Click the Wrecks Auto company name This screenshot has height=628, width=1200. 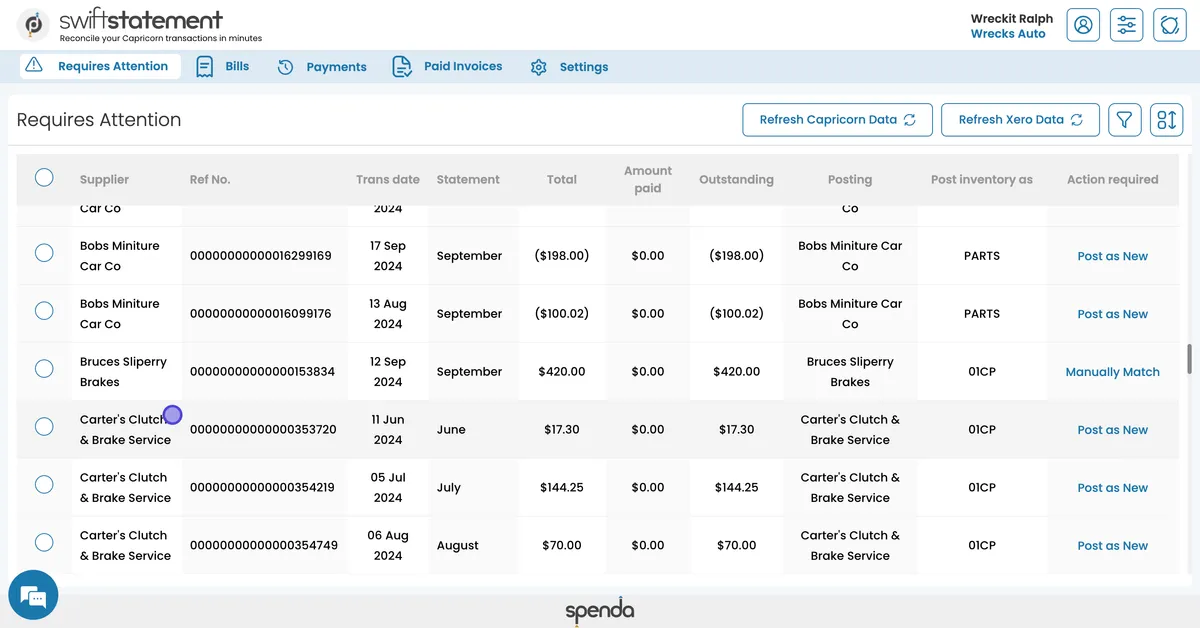(x=1008, y=34)
